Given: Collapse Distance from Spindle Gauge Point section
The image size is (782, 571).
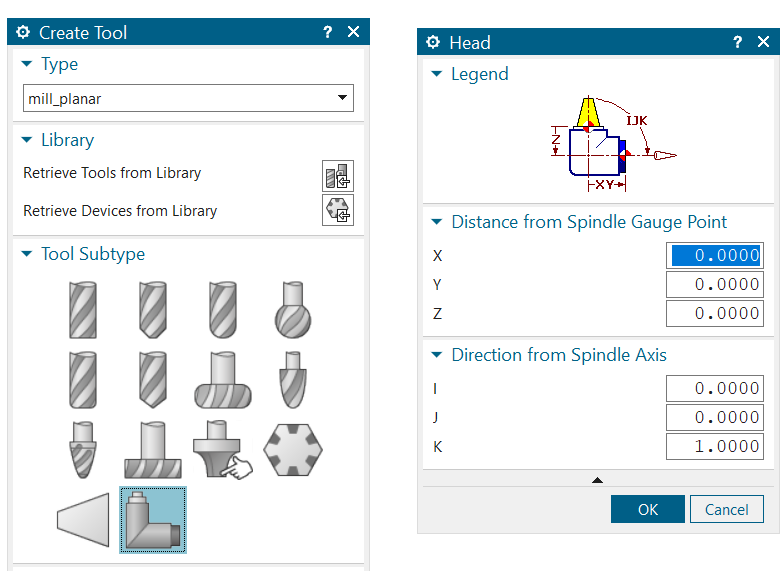Looking at the screenshot, I should pos(437,222).
